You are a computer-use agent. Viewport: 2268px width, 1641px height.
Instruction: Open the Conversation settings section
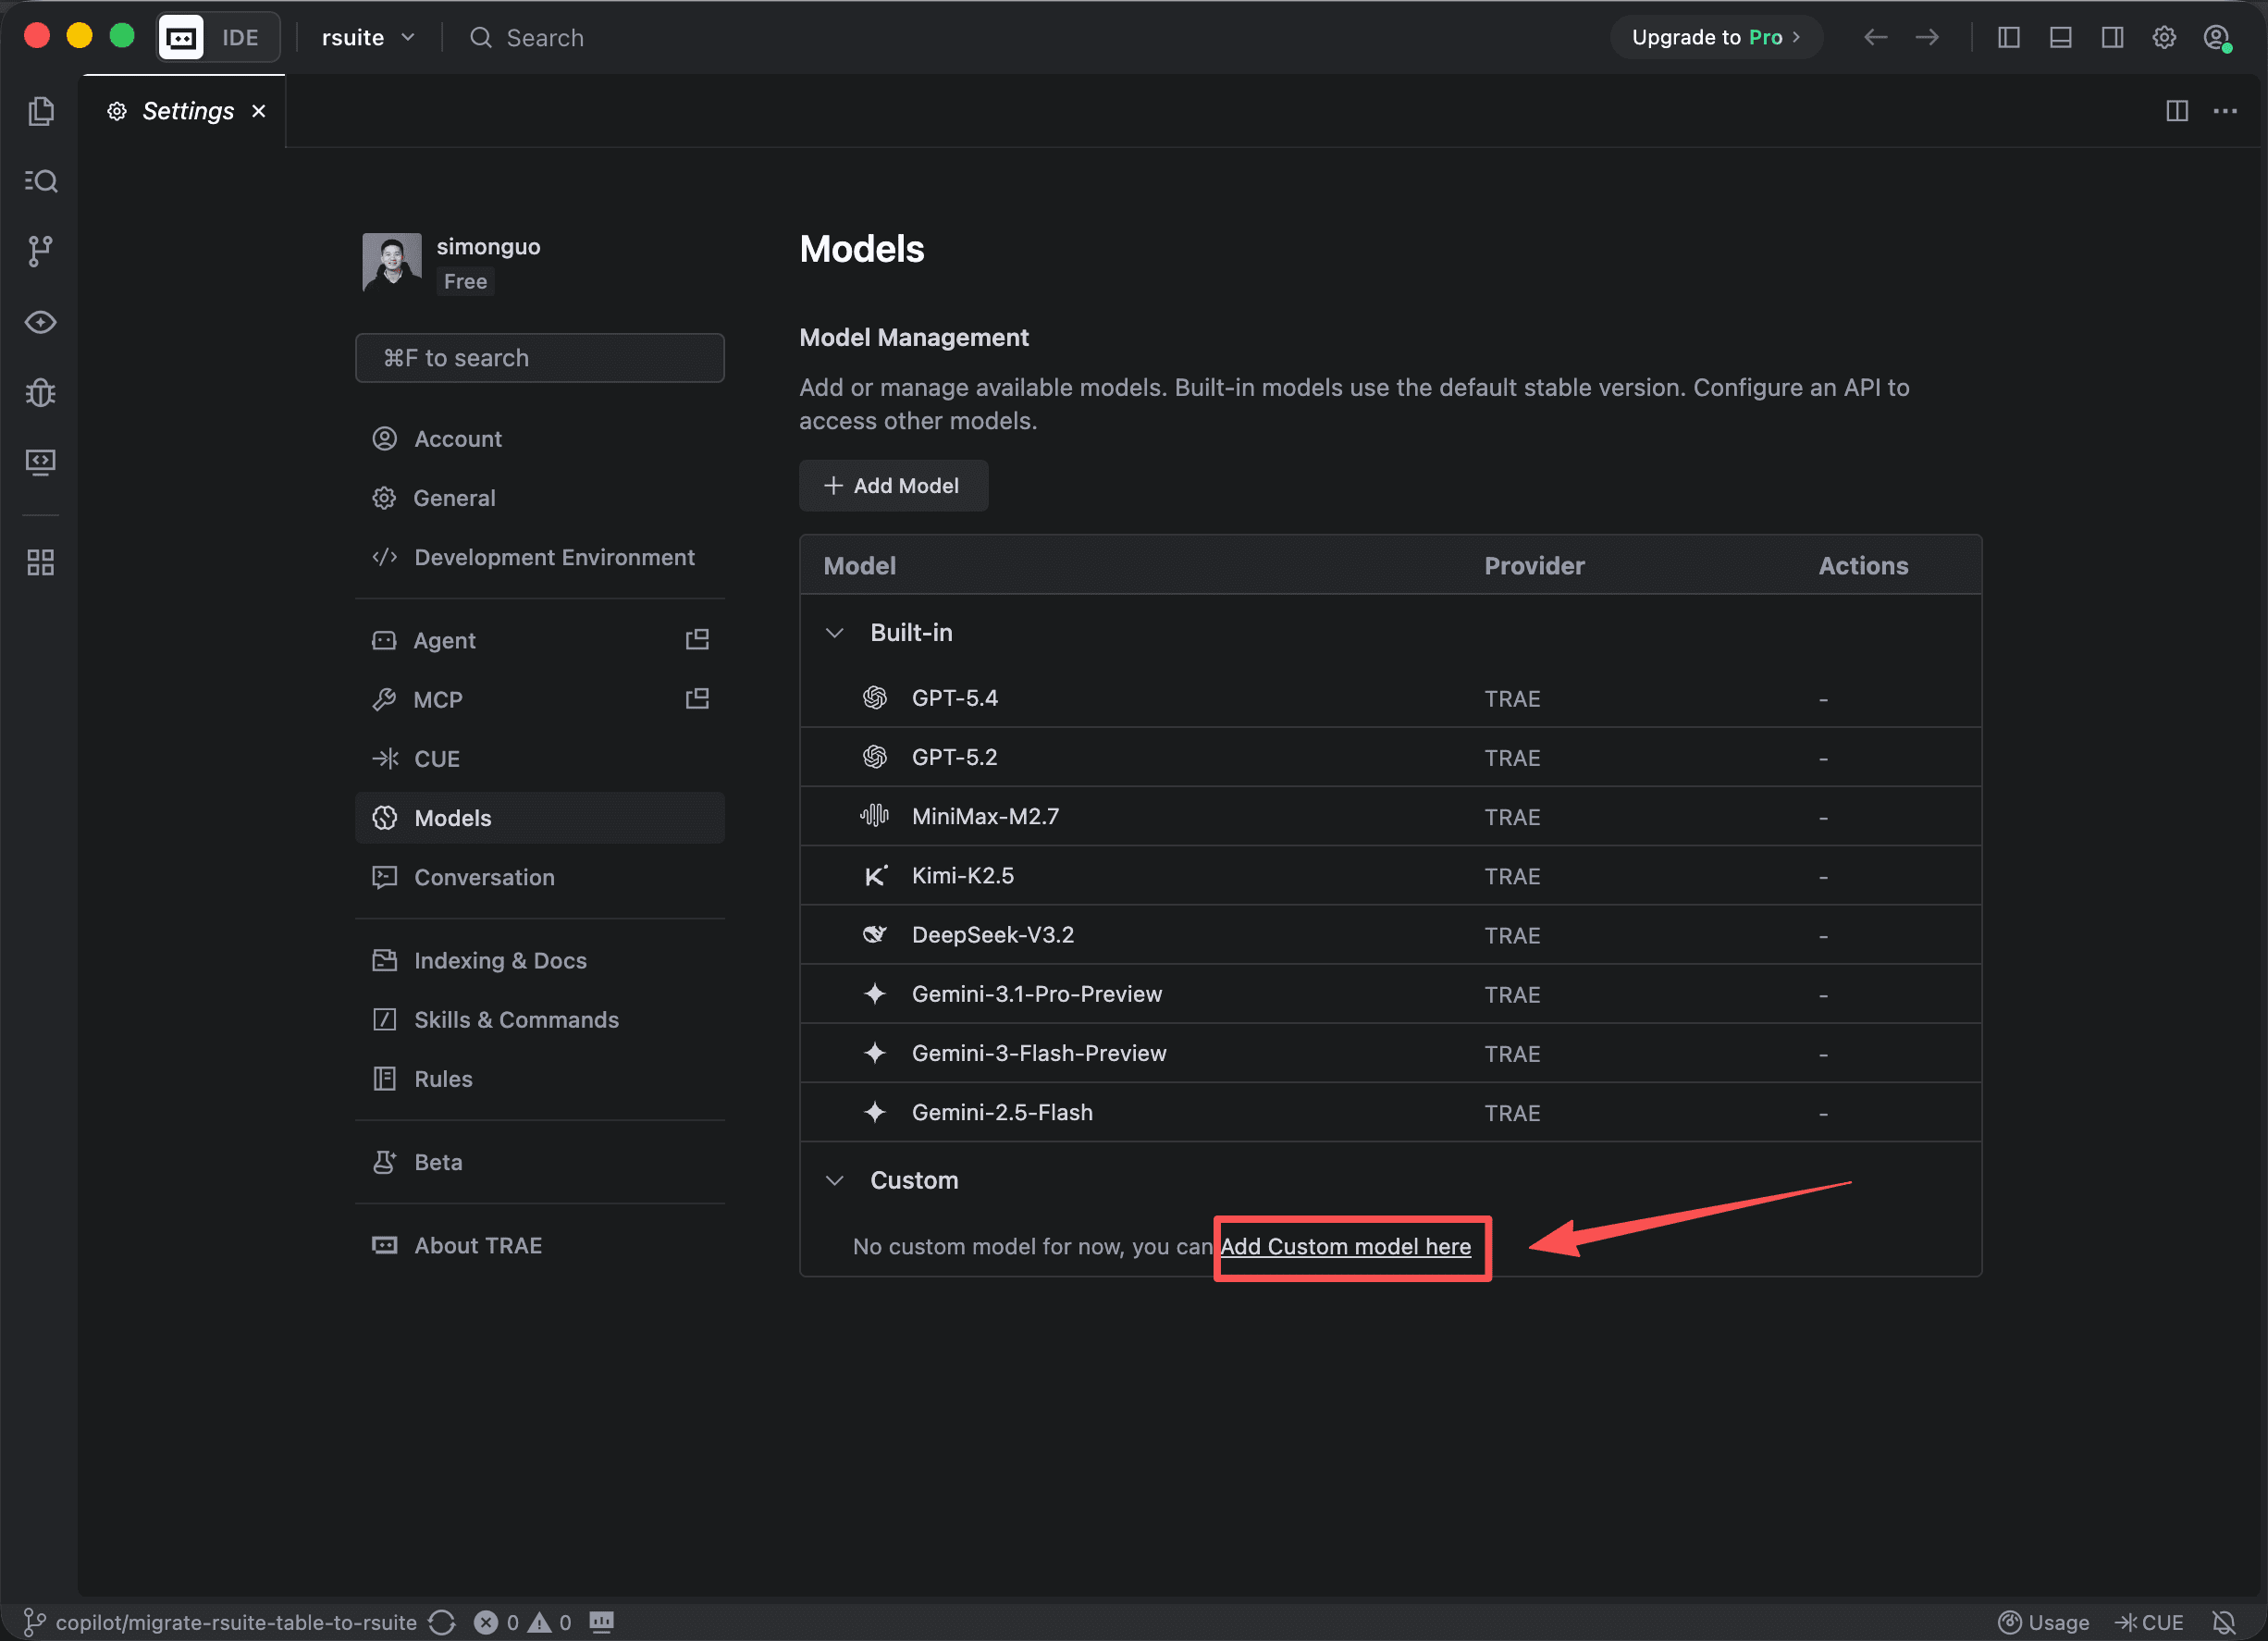pos(540,877)
